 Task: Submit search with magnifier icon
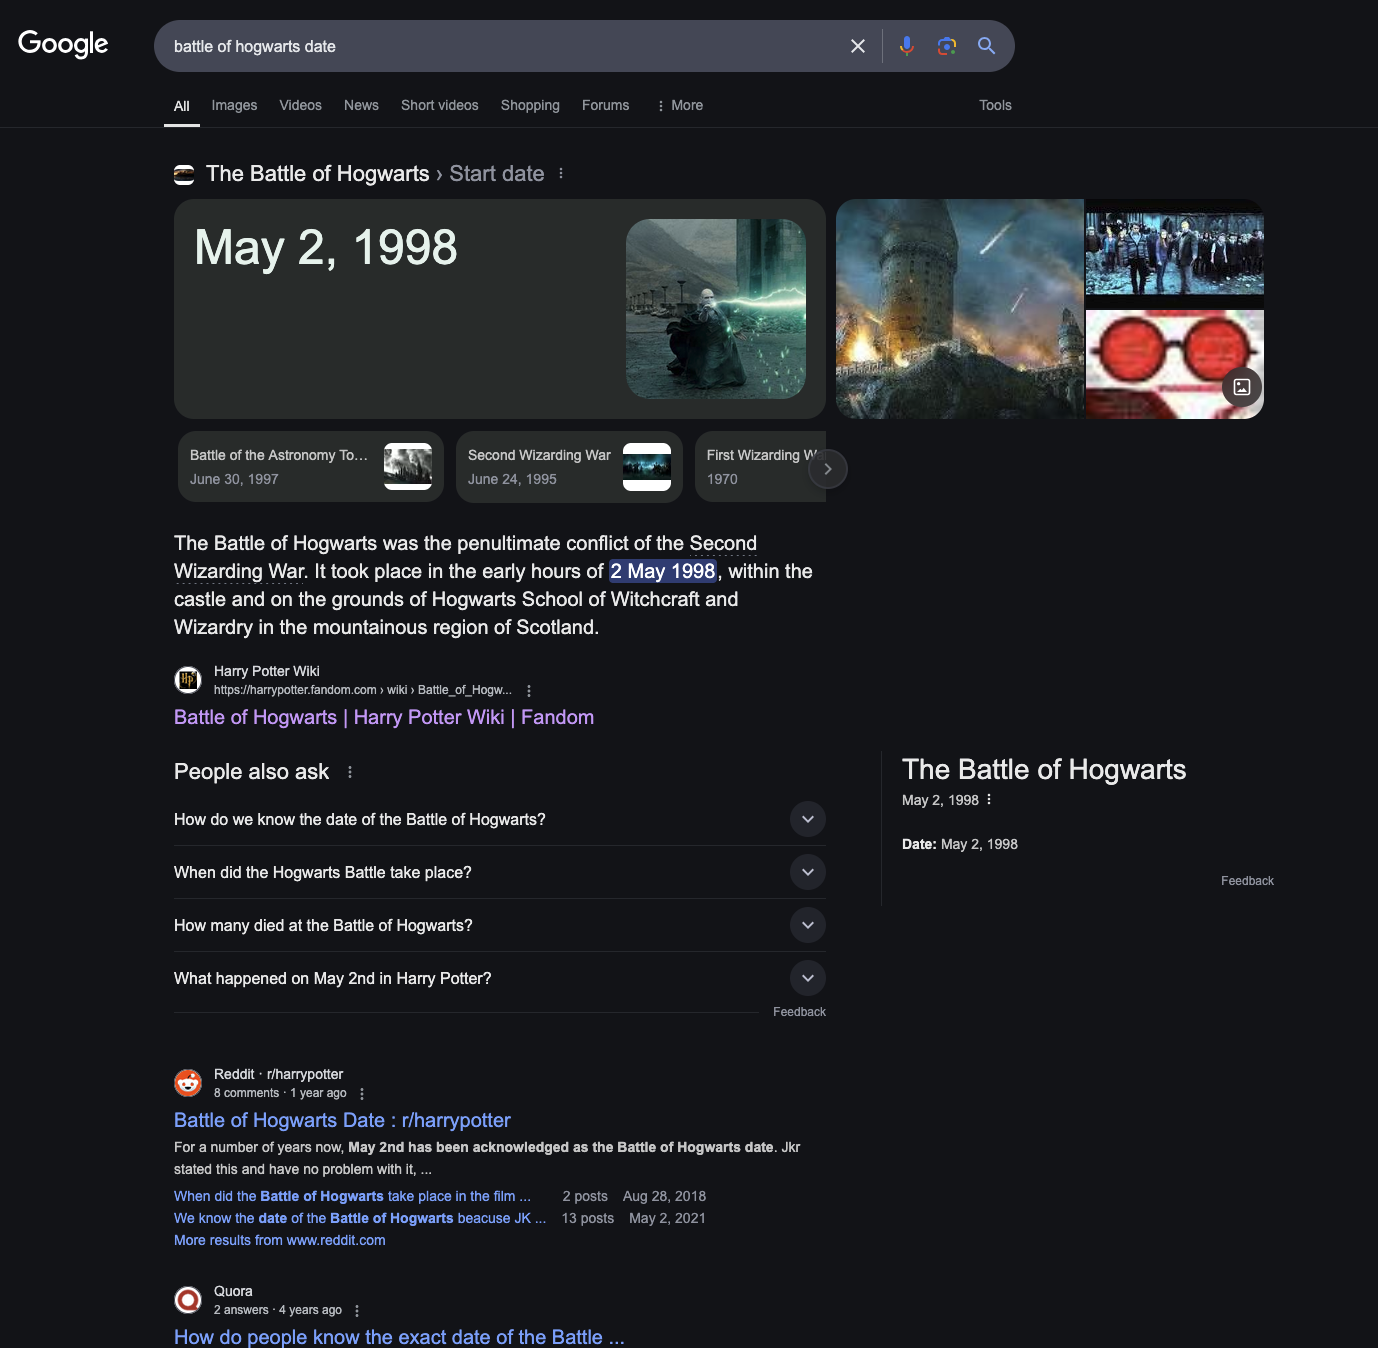(x=987, y=46)
